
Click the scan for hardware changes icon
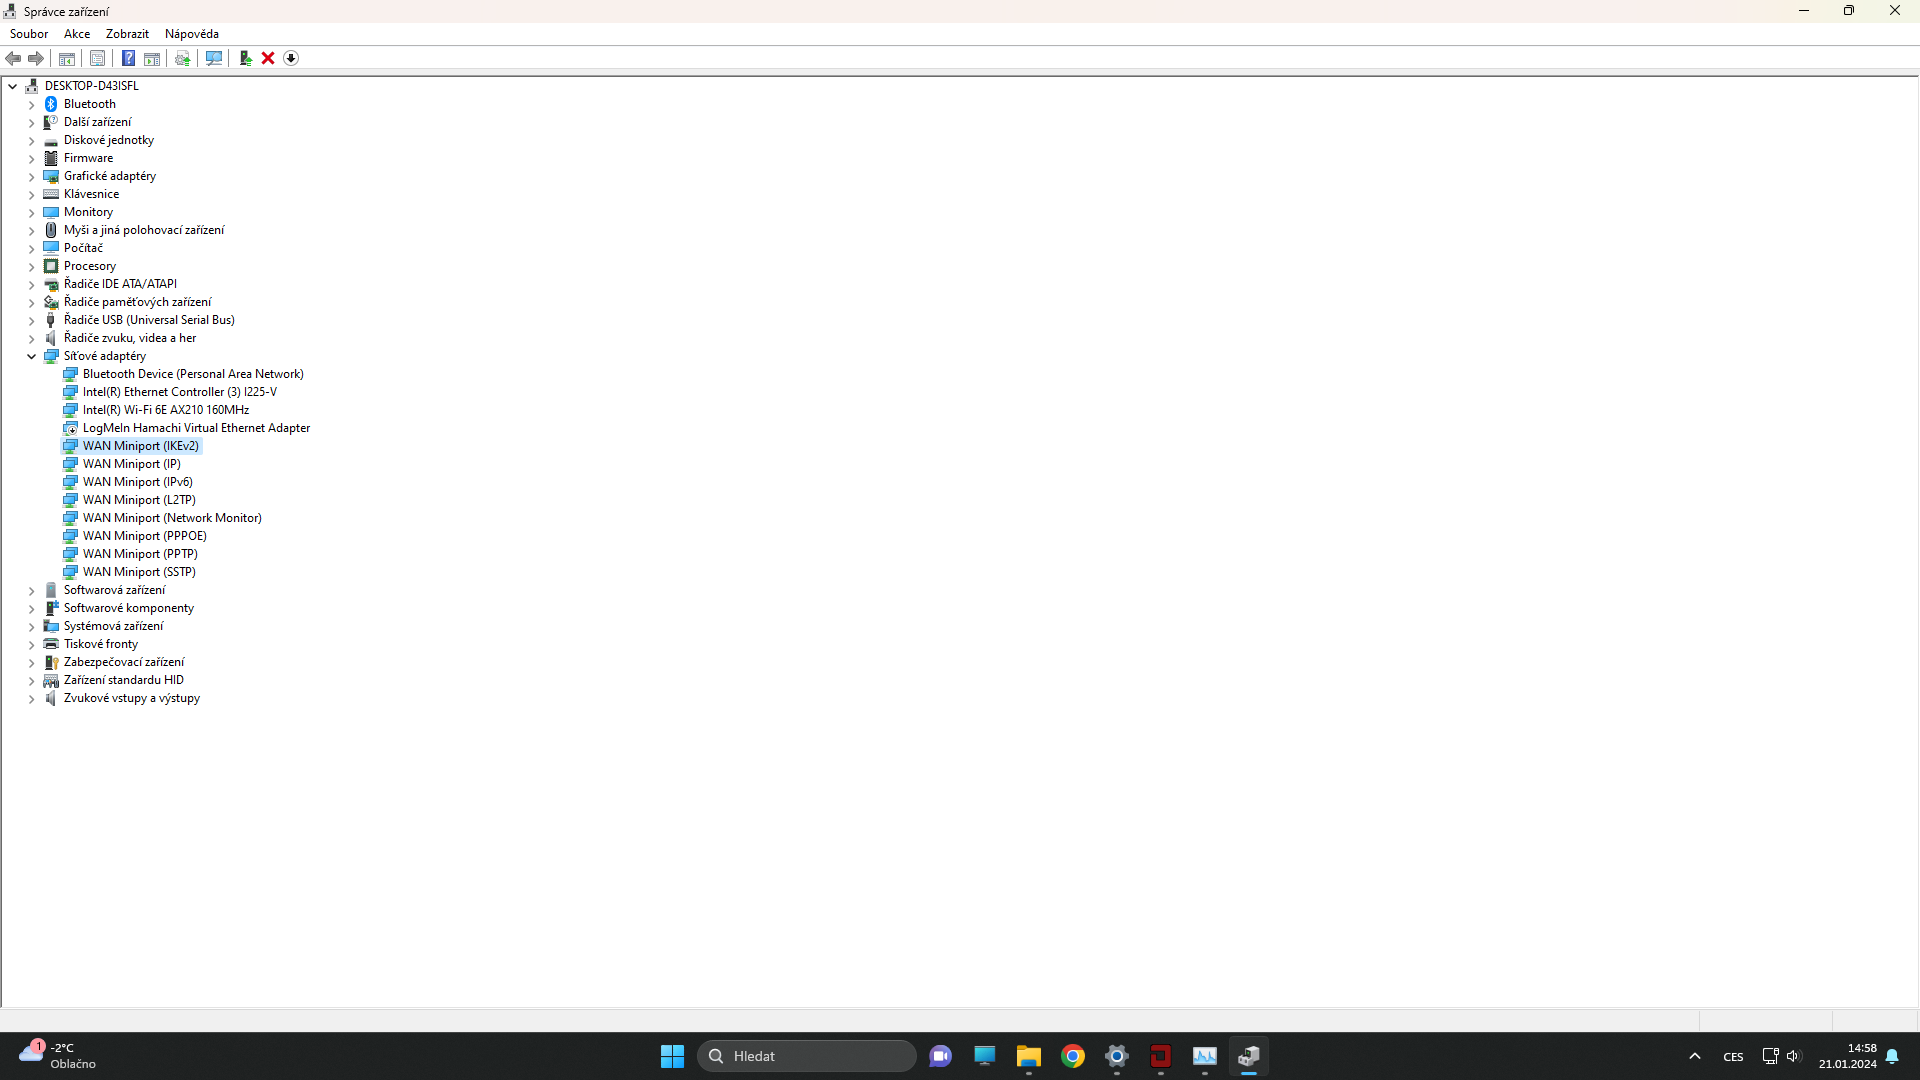click(213, 58)
